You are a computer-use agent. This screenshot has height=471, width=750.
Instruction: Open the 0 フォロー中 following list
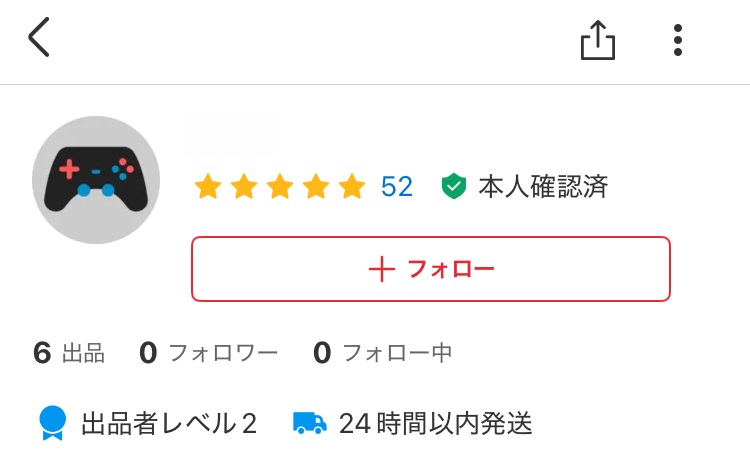click(x=382, y=353)
